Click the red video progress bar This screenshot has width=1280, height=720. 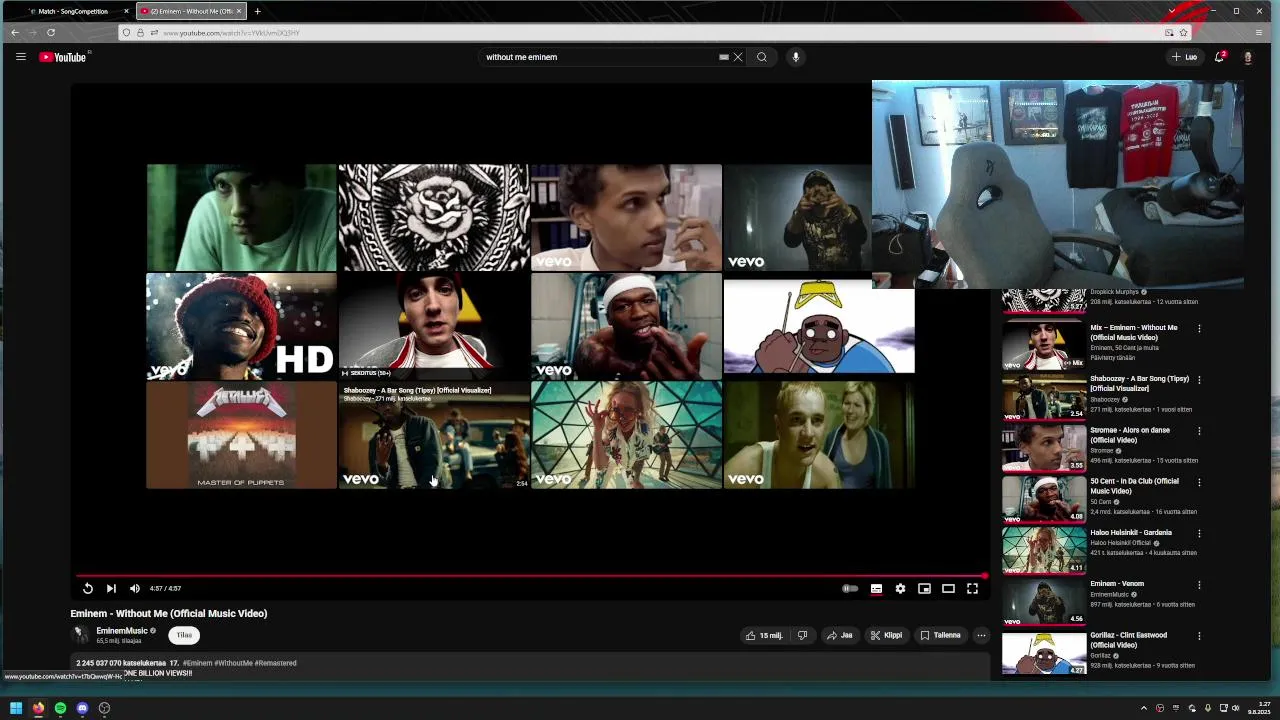tap(531, 576)
